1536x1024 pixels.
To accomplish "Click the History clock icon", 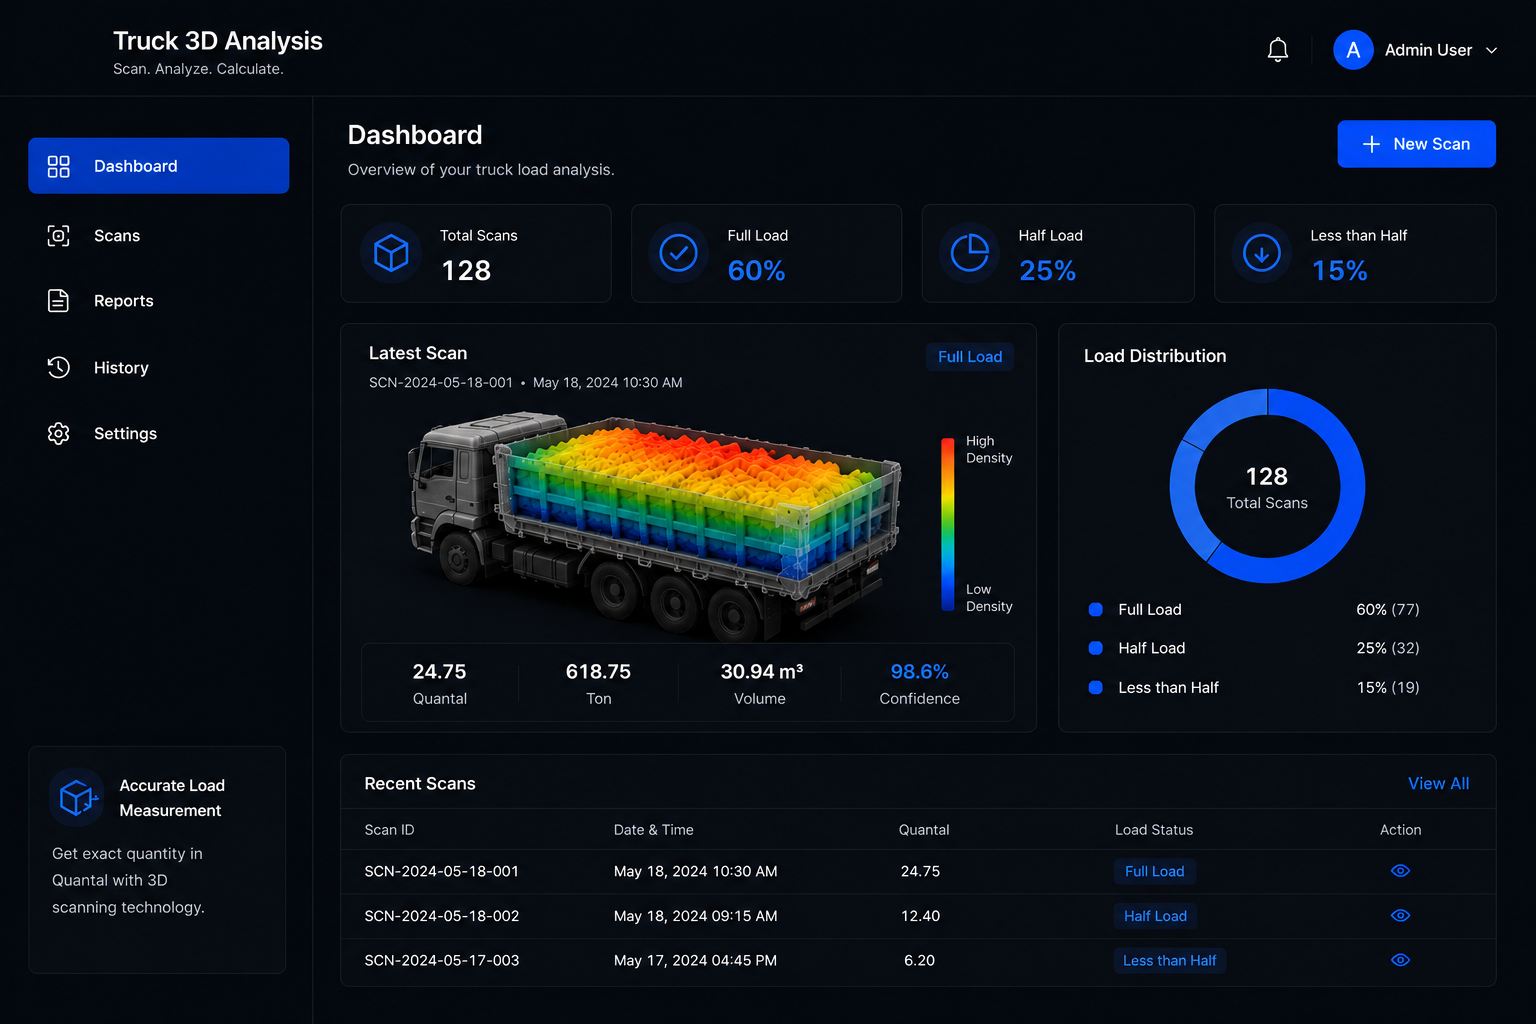I will tap(59, 368).
